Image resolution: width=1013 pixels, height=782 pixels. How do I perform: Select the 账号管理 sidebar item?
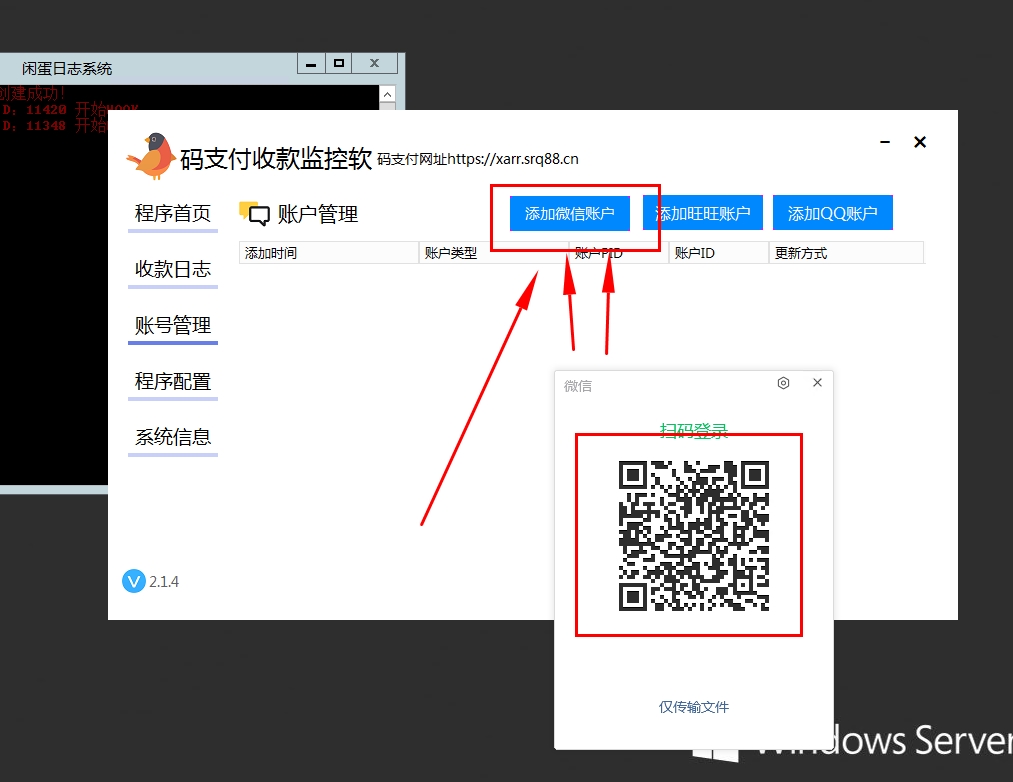pos(173,325)
